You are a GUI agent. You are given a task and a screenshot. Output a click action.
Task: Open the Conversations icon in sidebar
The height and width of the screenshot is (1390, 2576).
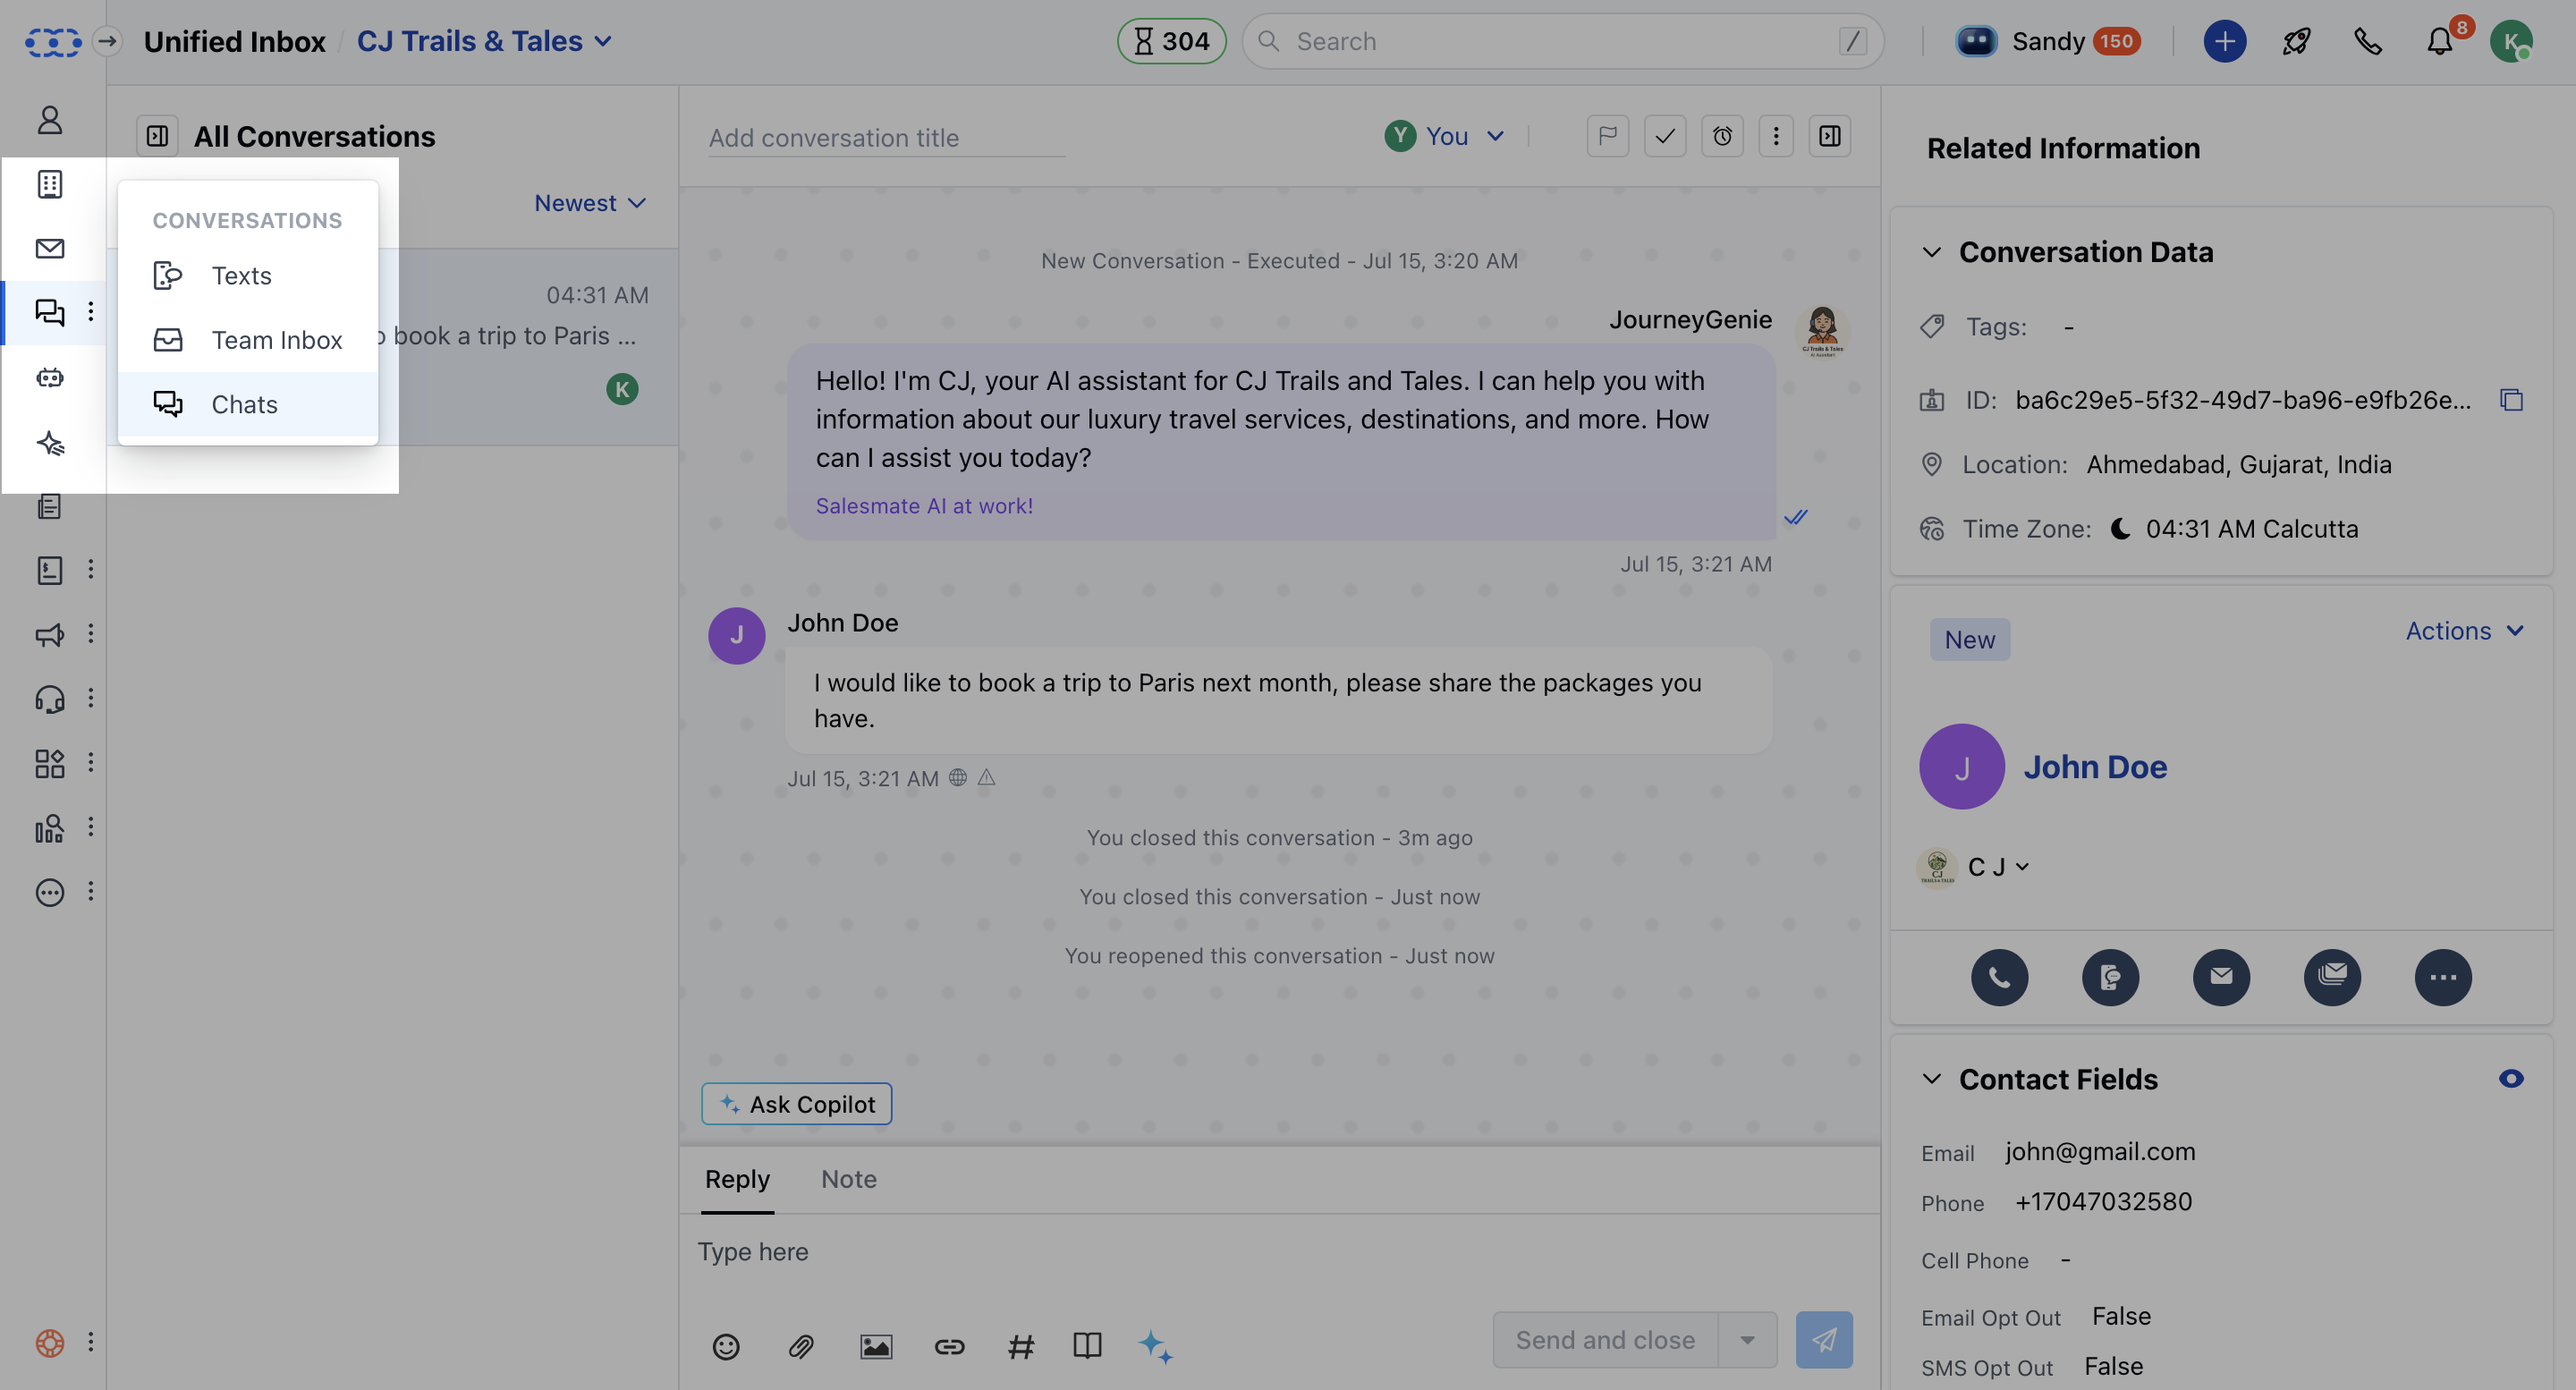(49, 312)
